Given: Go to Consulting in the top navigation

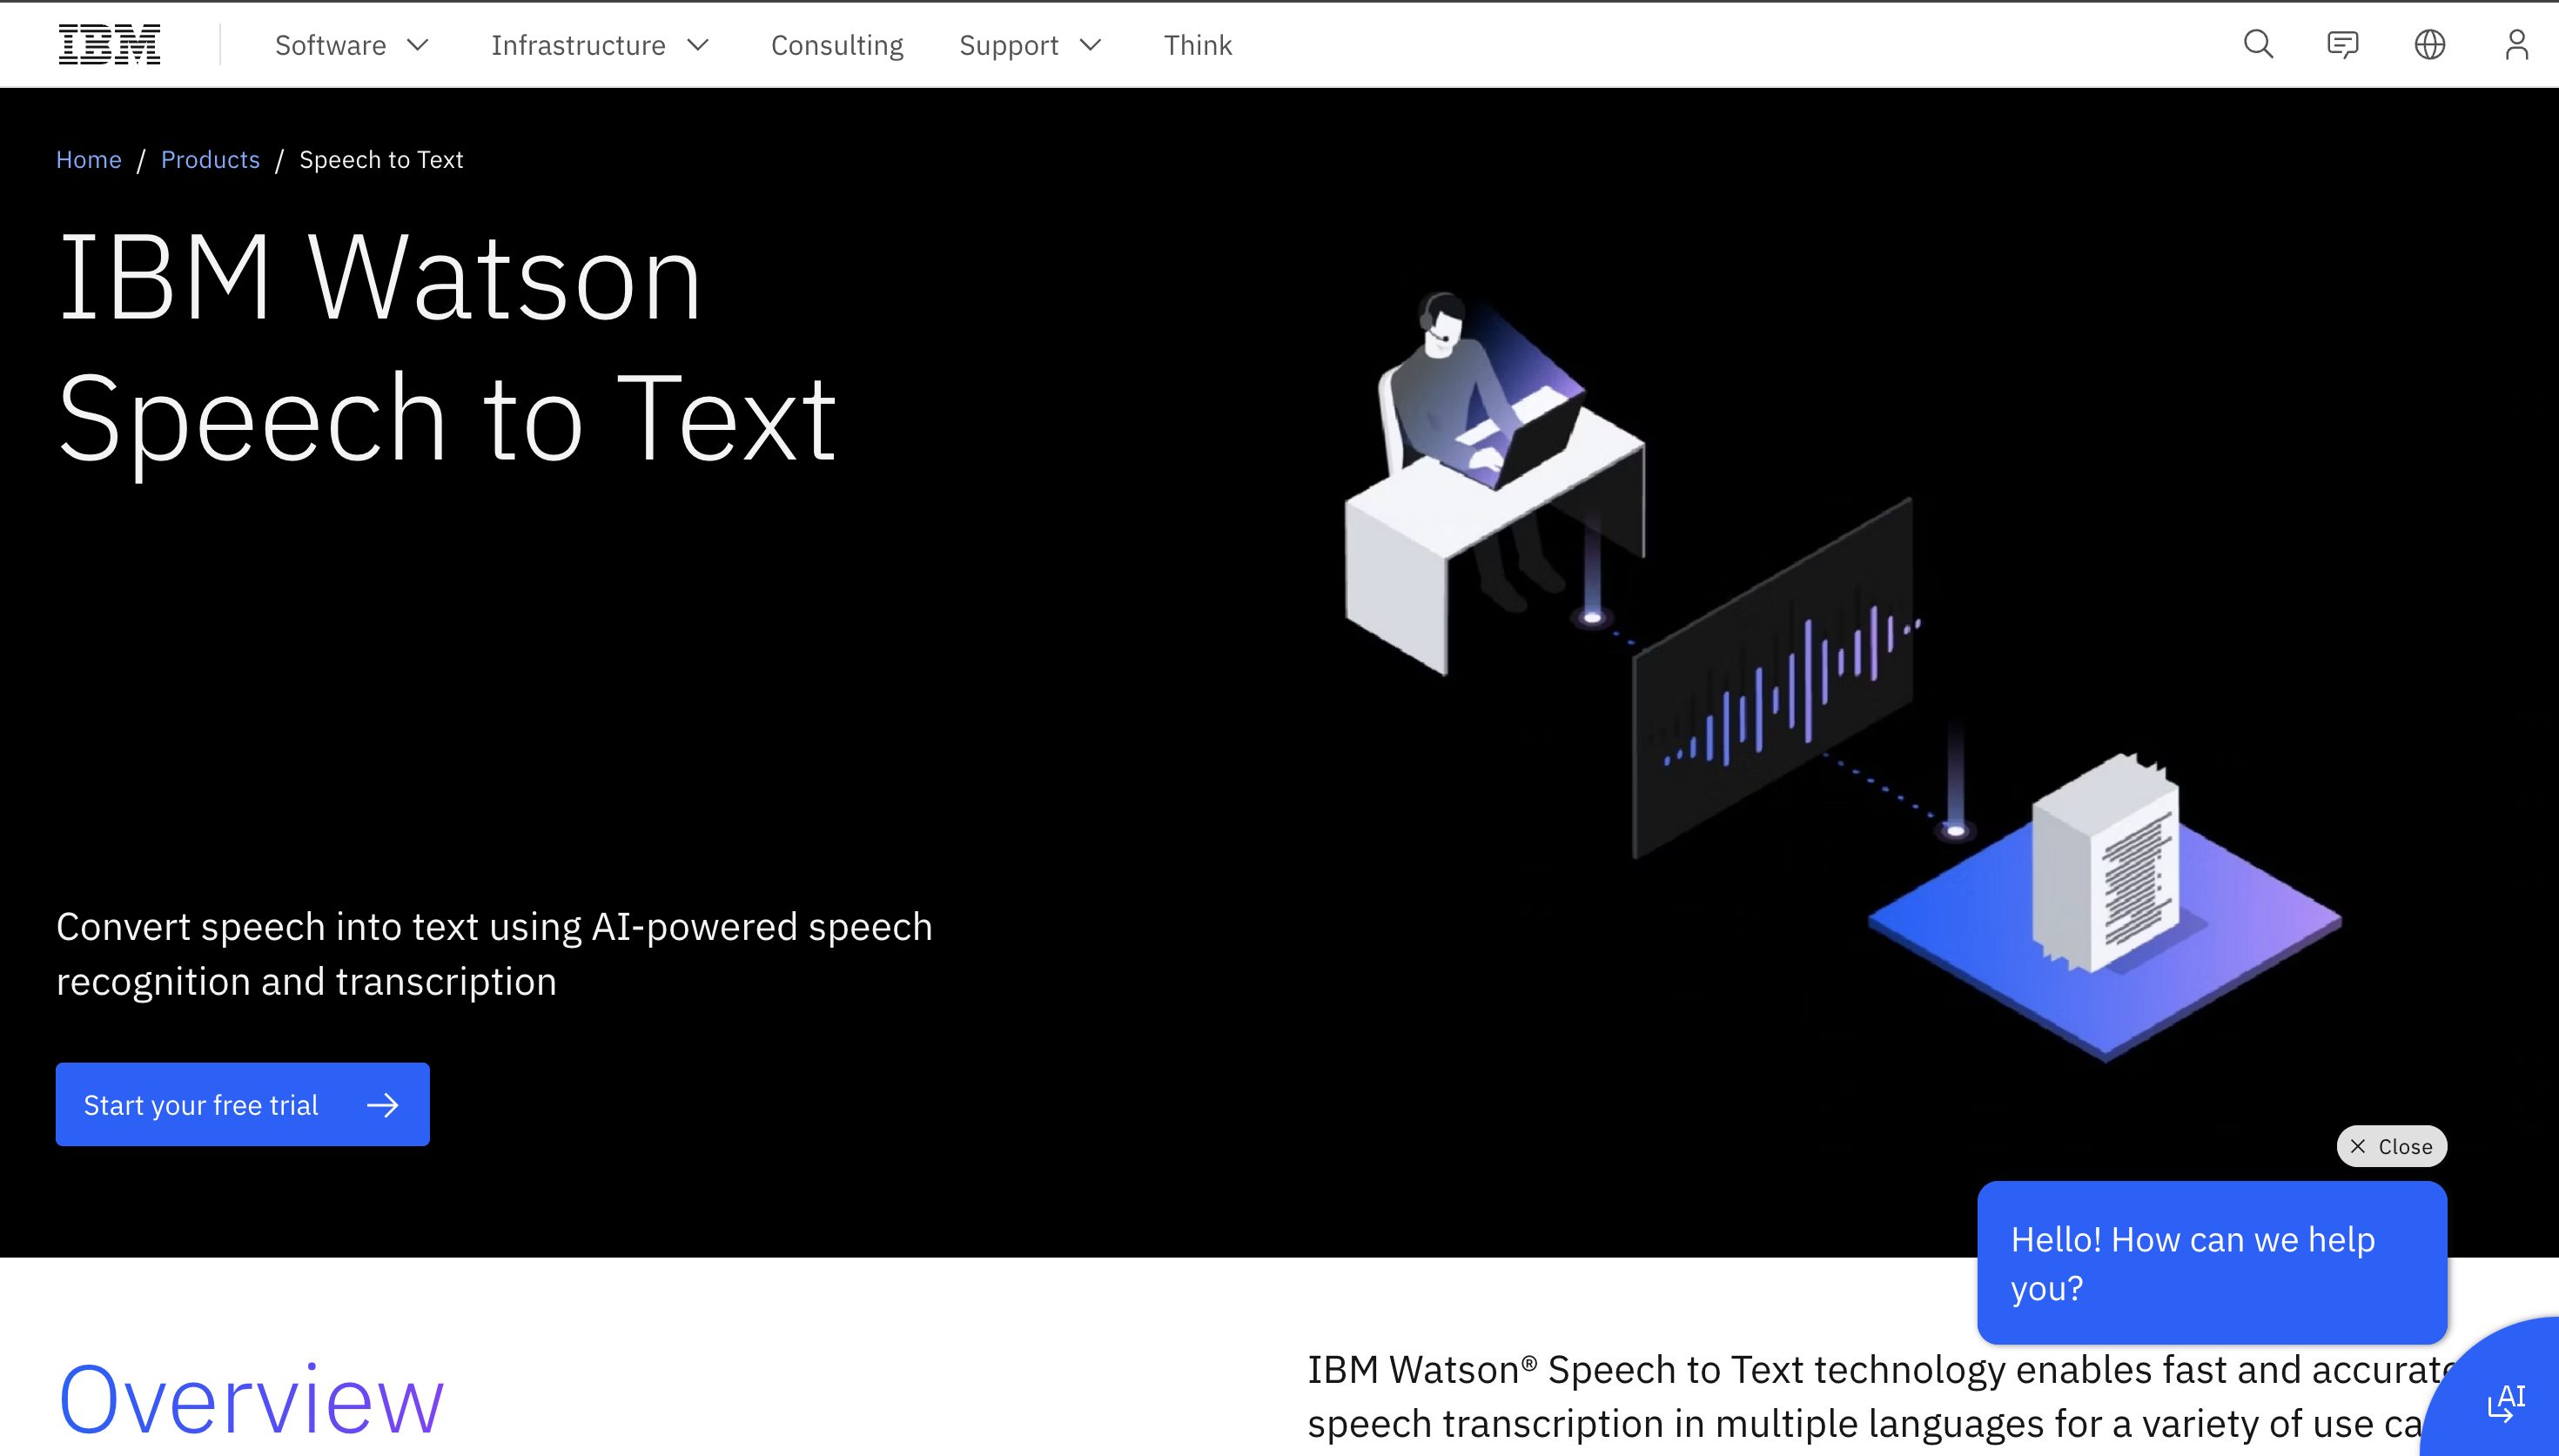Looking at the screenshot, I should pos(837,45).
